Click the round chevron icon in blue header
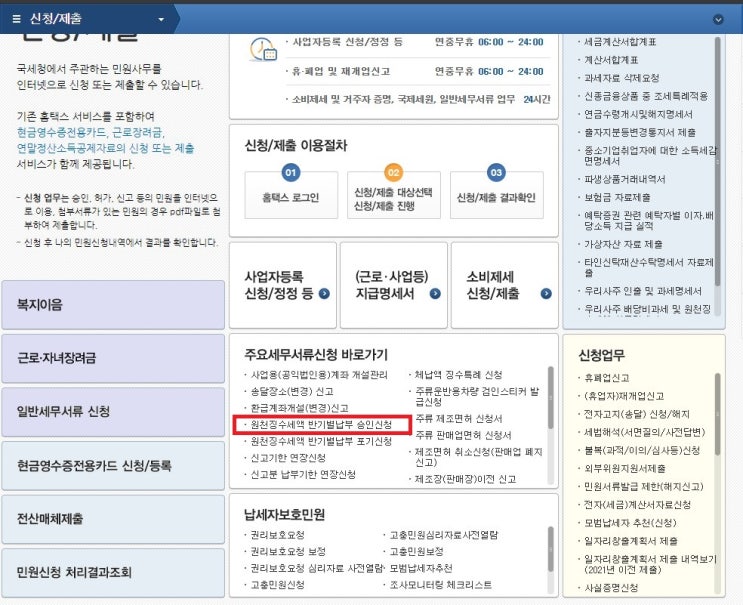The height and width of the screenshot is (605, 743). coord(718,19)
